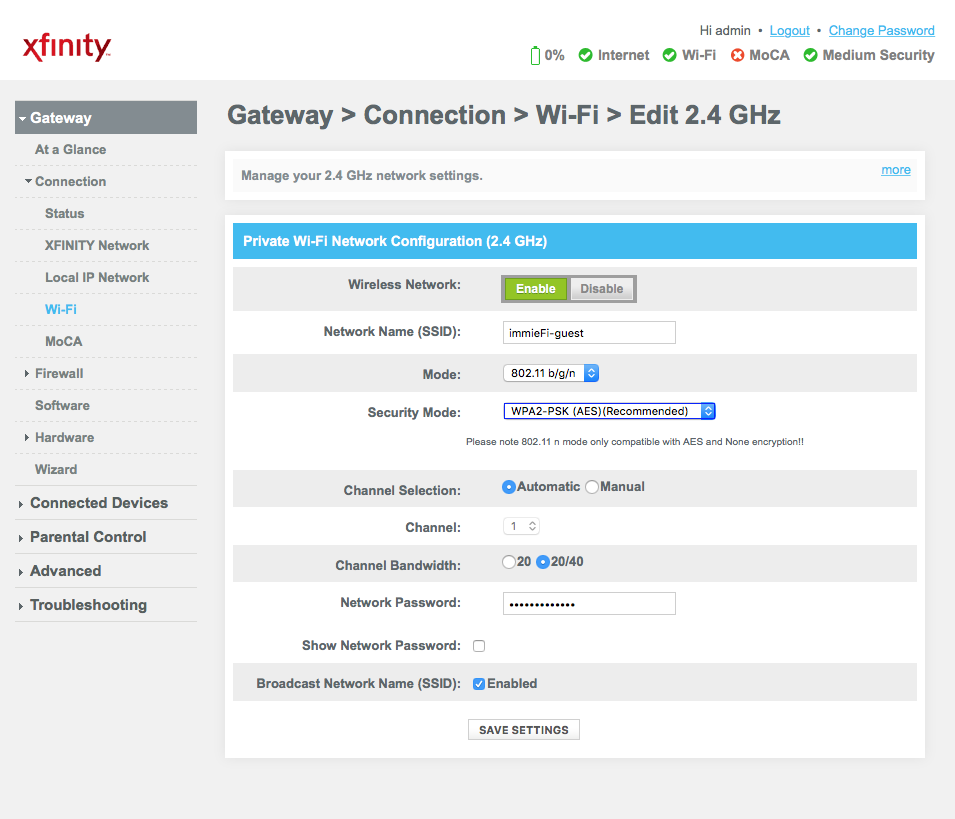
Task: Open the Security Mode dropdown
Action: (x=608, y=411)
